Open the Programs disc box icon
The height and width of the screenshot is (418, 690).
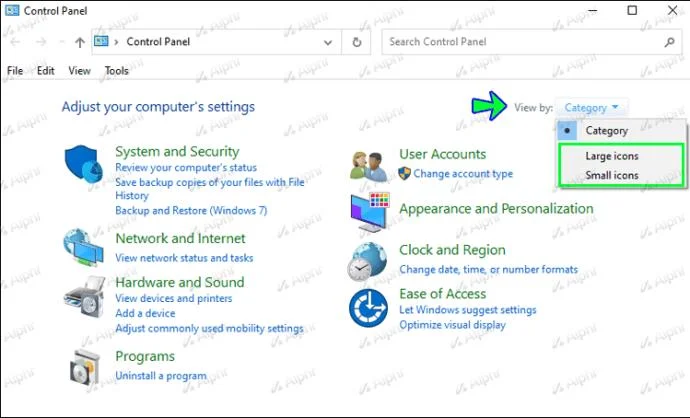pos(84,368)
